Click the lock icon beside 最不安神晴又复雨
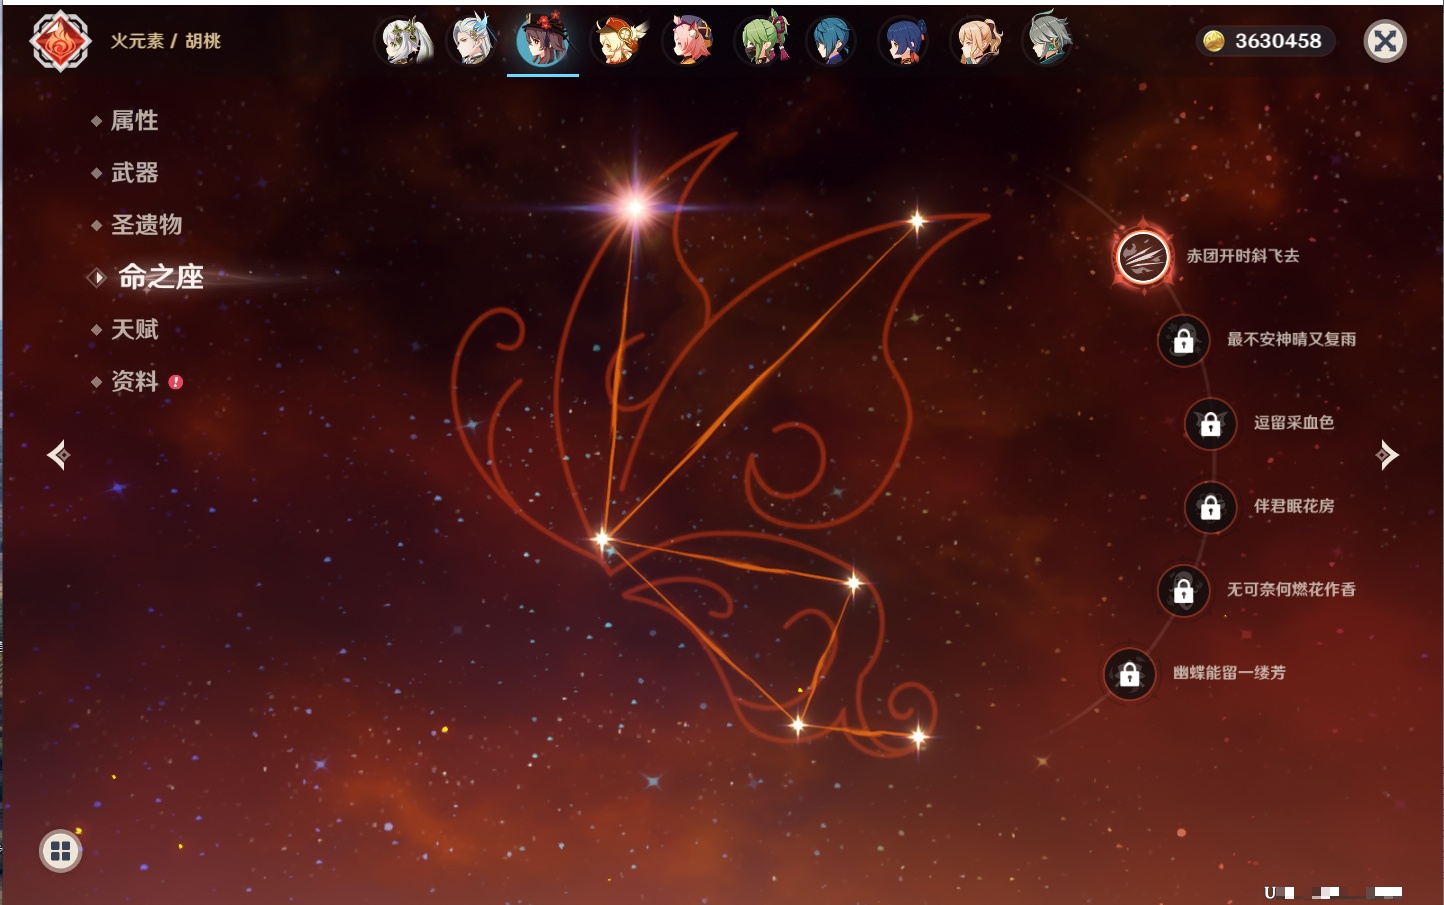Image resolution: width=1444 pixels, height=905 pixels. tap(1184, 340)
